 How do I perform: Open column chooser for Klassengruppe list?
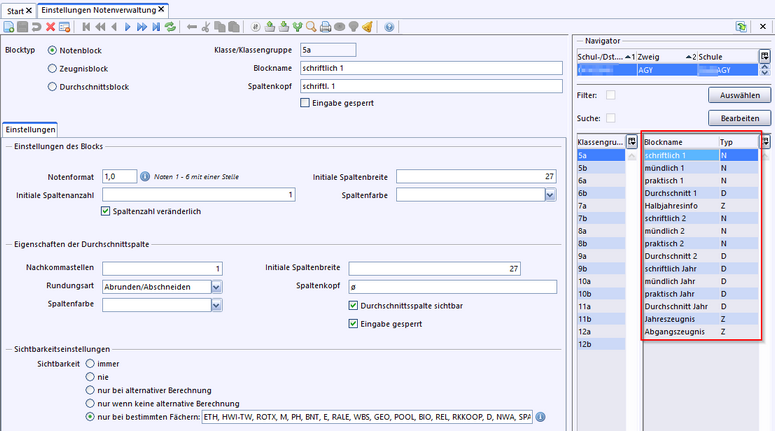pos(631,142)
